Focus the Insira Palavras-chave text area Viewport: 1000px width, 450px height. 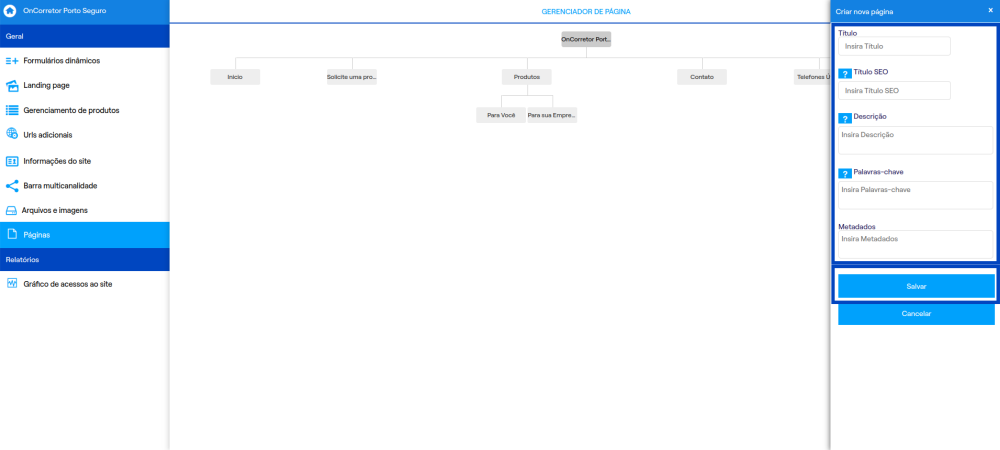click(x=915, y=195)
